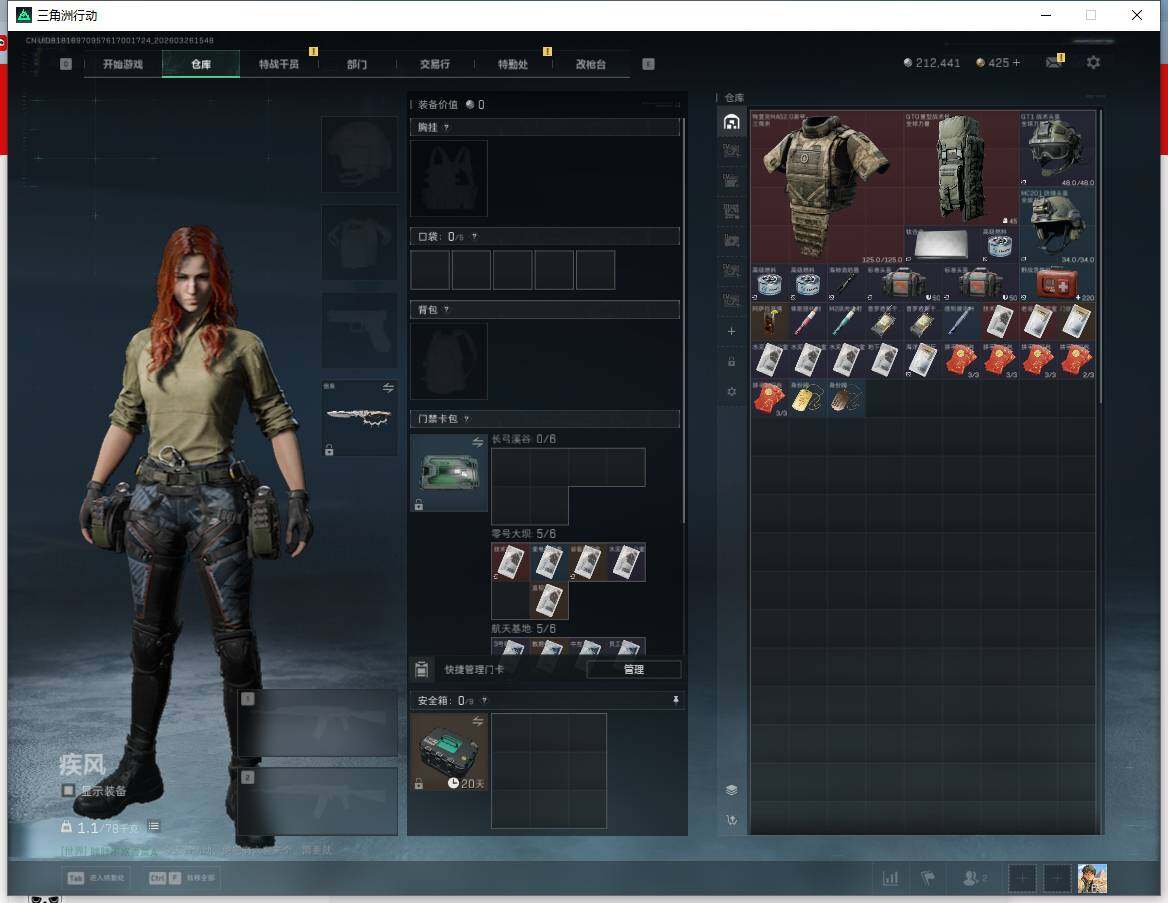The width and height of the screenshot is (1168, 903).
Task: Click the player avatar in bottom bar
Action: [x=1092, y=878]
